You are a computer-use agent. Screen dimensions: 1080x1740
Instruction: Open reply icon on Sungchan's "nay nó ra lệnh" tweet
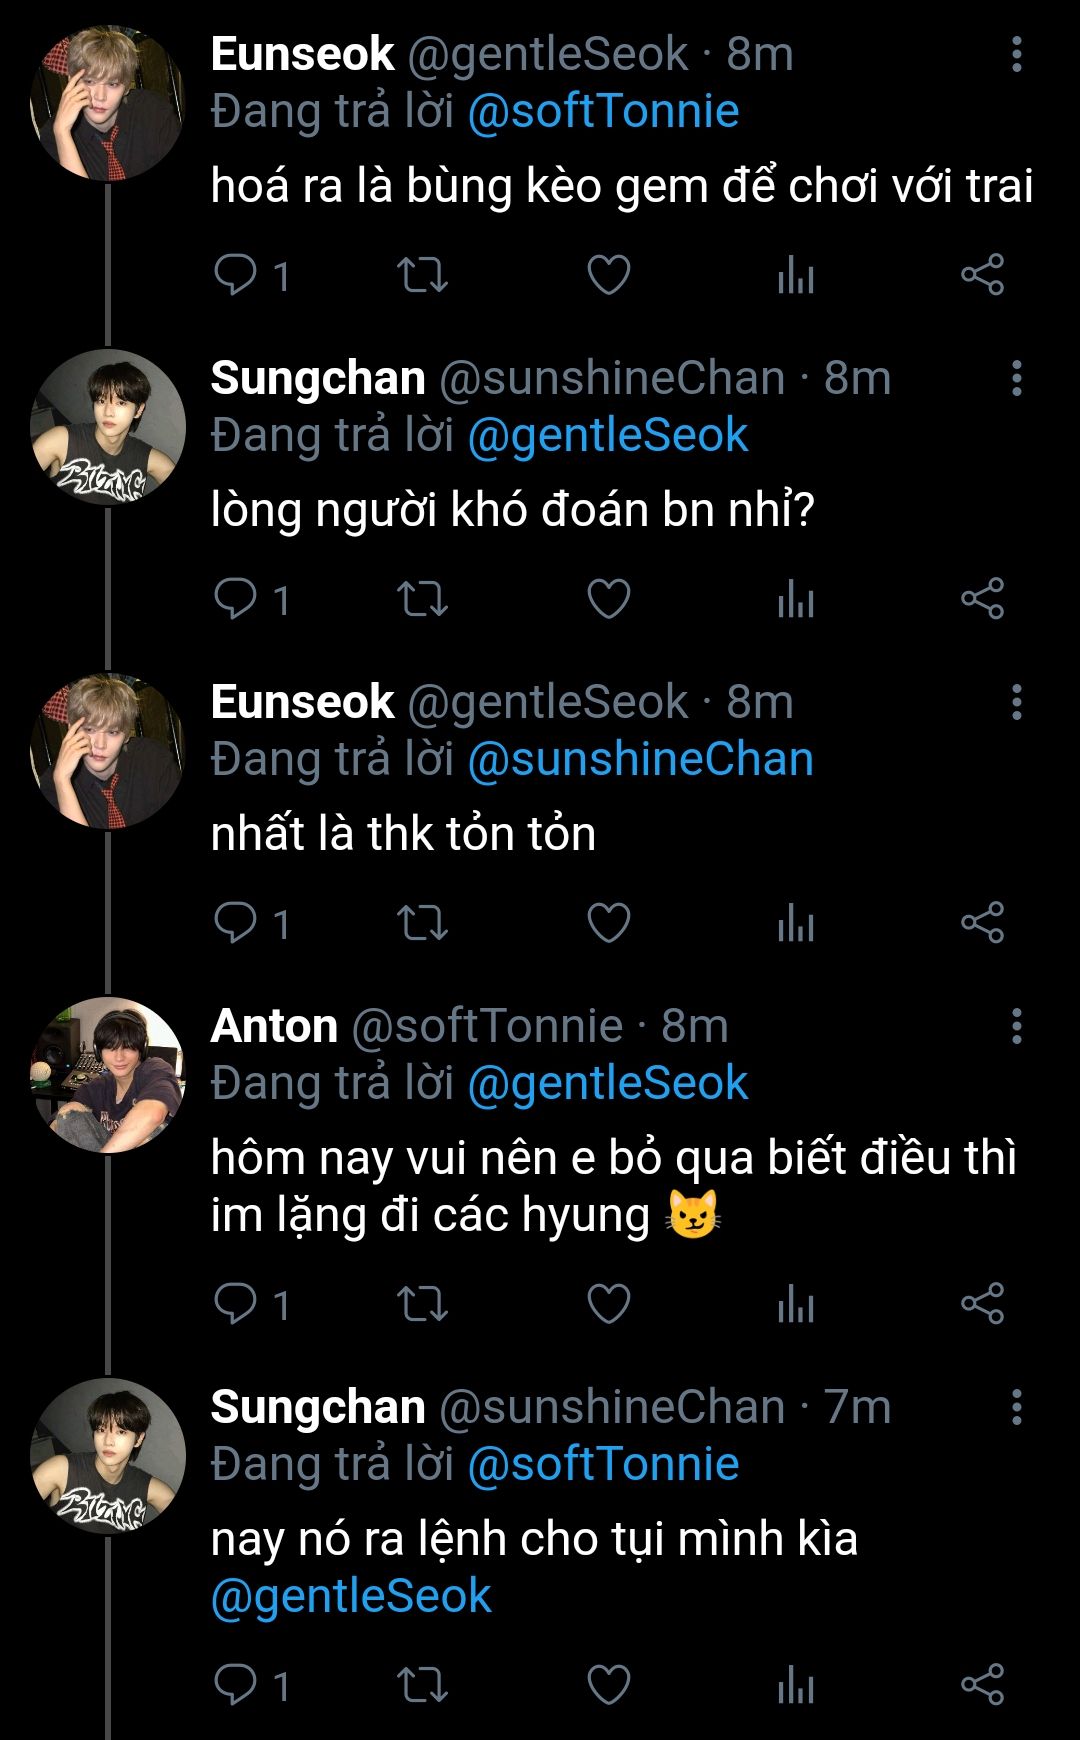point(236,1685)
